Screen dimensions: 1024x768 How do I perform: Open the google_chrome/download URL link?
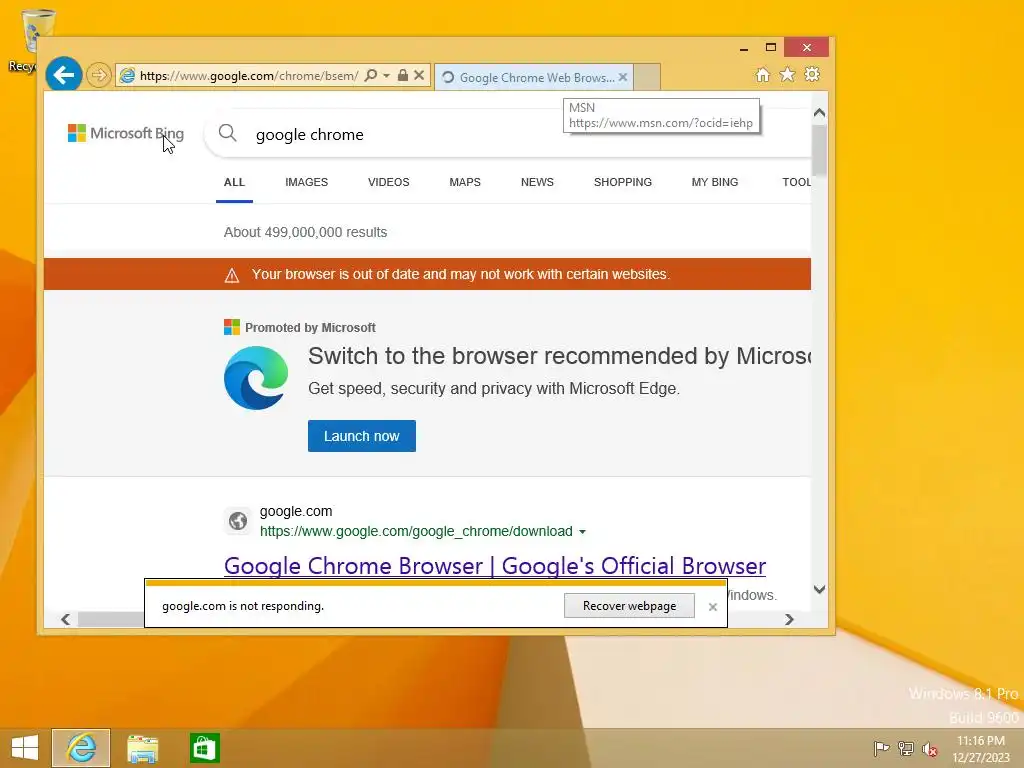pyautogui.click(x=416, y=532)
